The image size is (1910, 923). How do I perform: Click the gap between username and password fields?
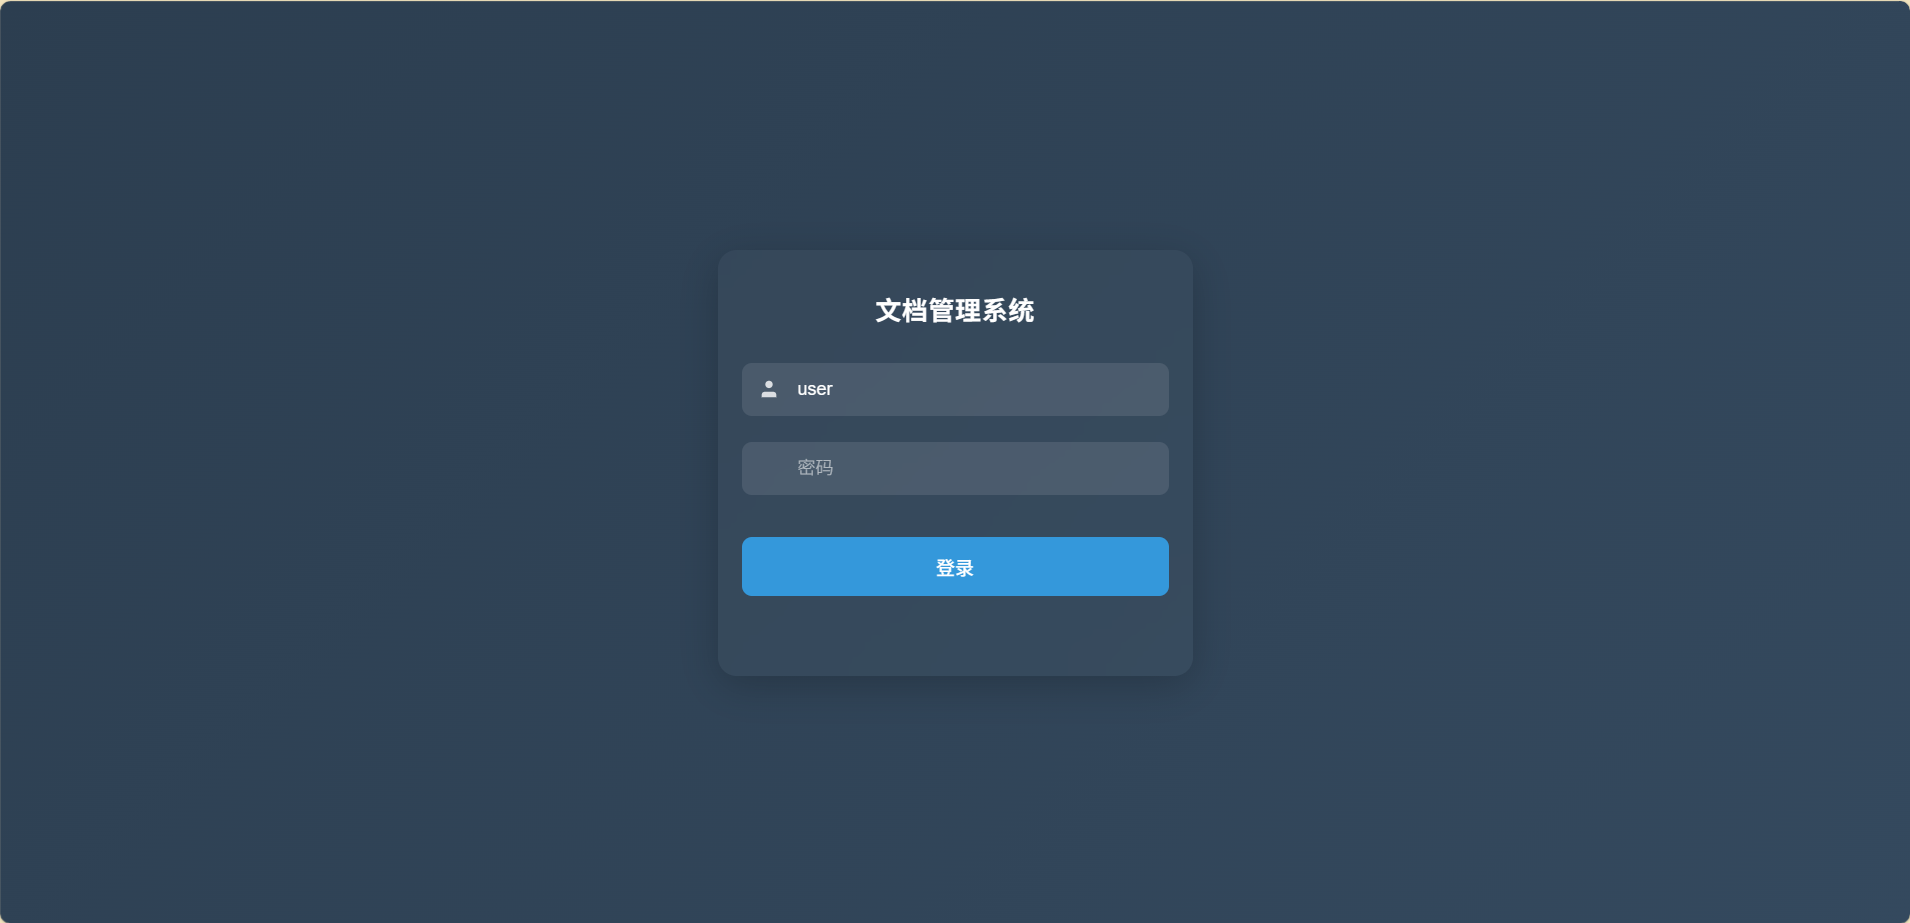(955, 429)
